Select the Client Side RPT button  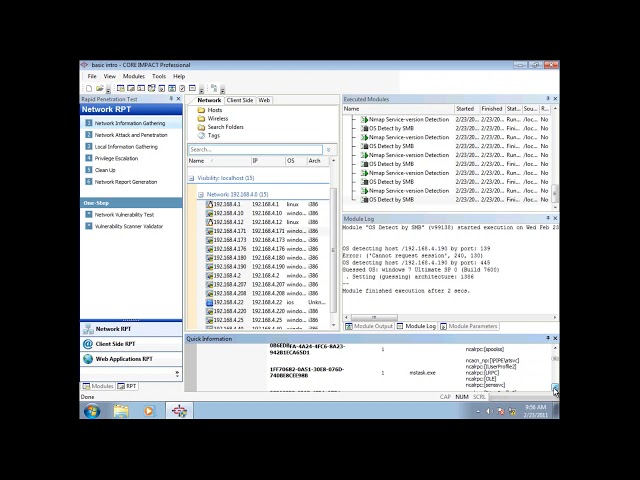[131, 344]
